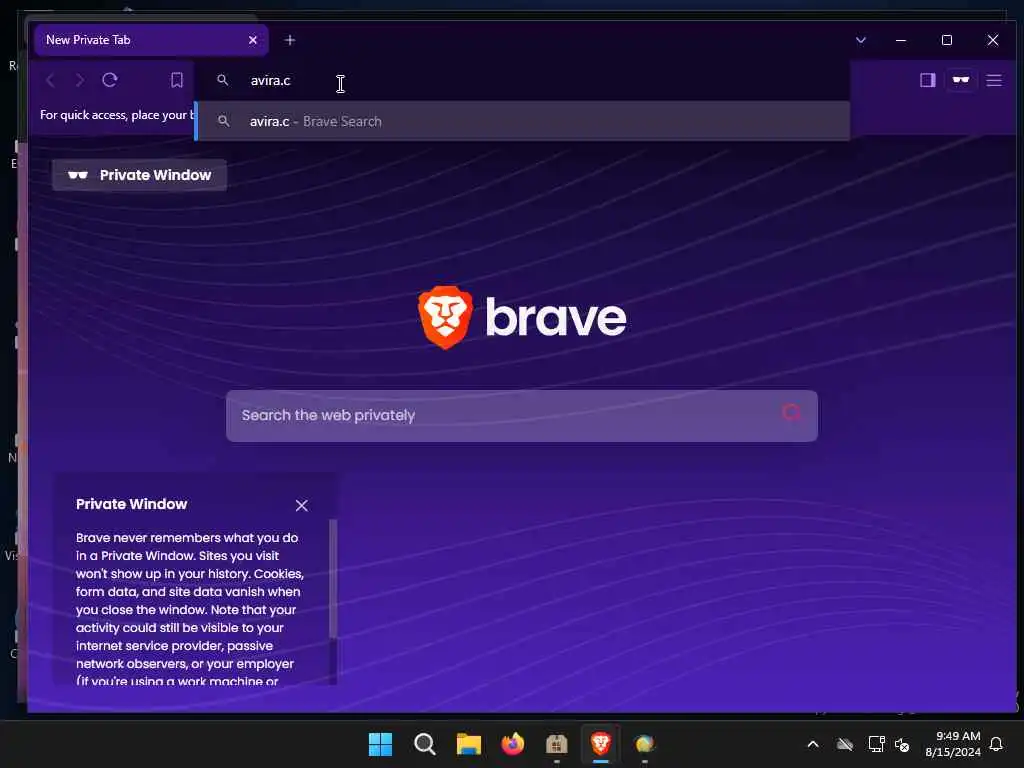The width and height of the screenshot is (1024, 768).
Task: Click the Brave lion logo
Action: point(445,317)
